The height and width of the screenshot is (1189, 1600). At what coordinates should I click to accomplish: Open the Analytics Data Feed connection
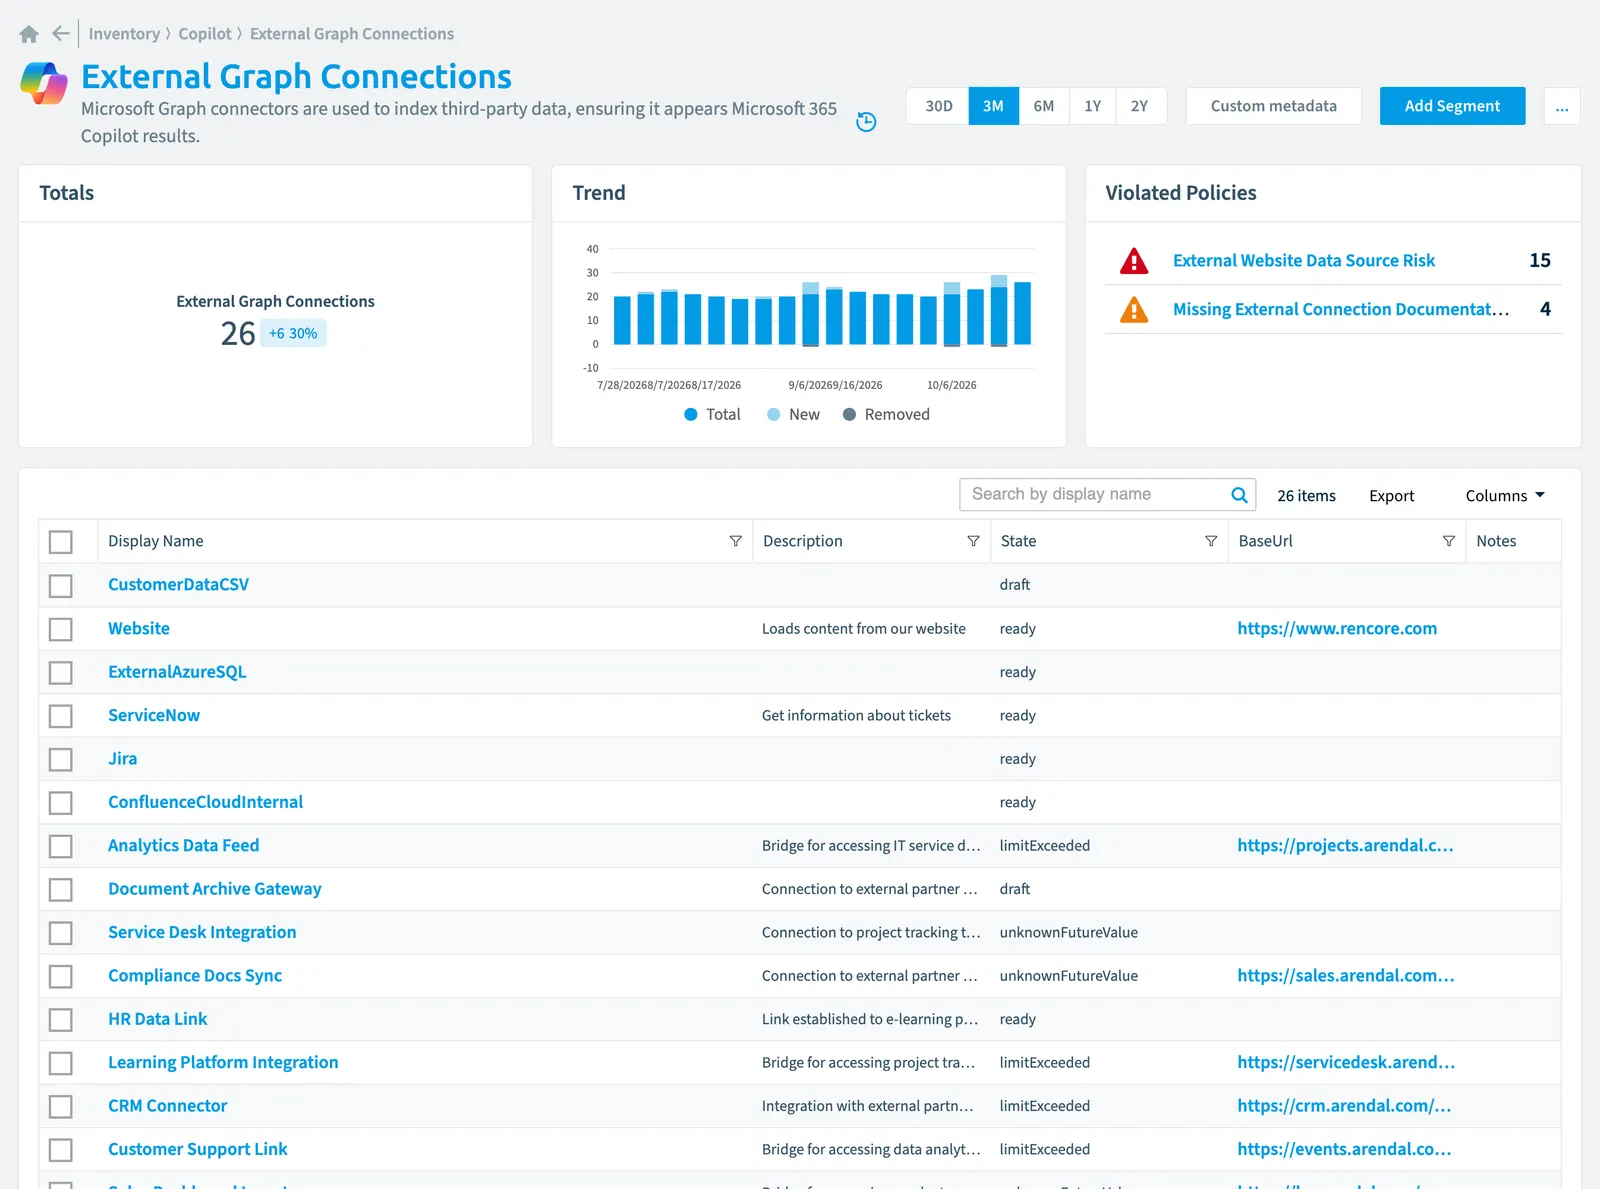[184, 846]
